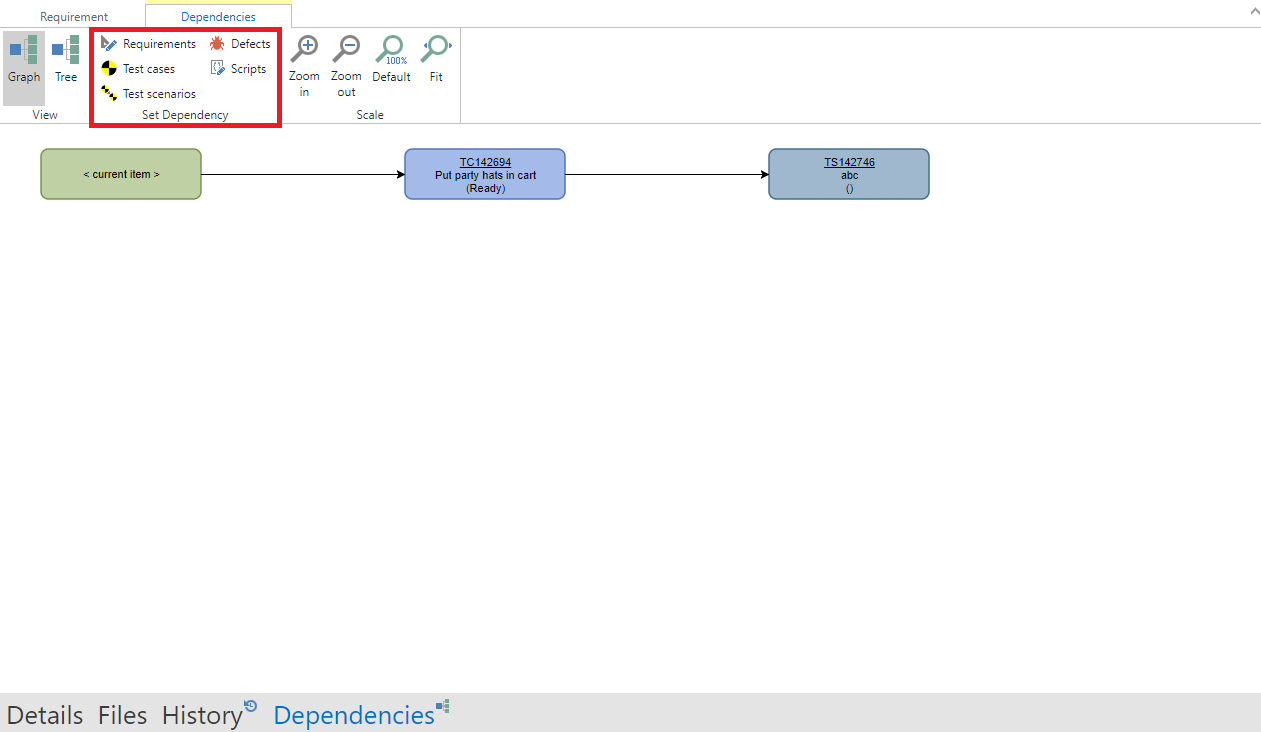Zoom out of the dependency graph

346,65
